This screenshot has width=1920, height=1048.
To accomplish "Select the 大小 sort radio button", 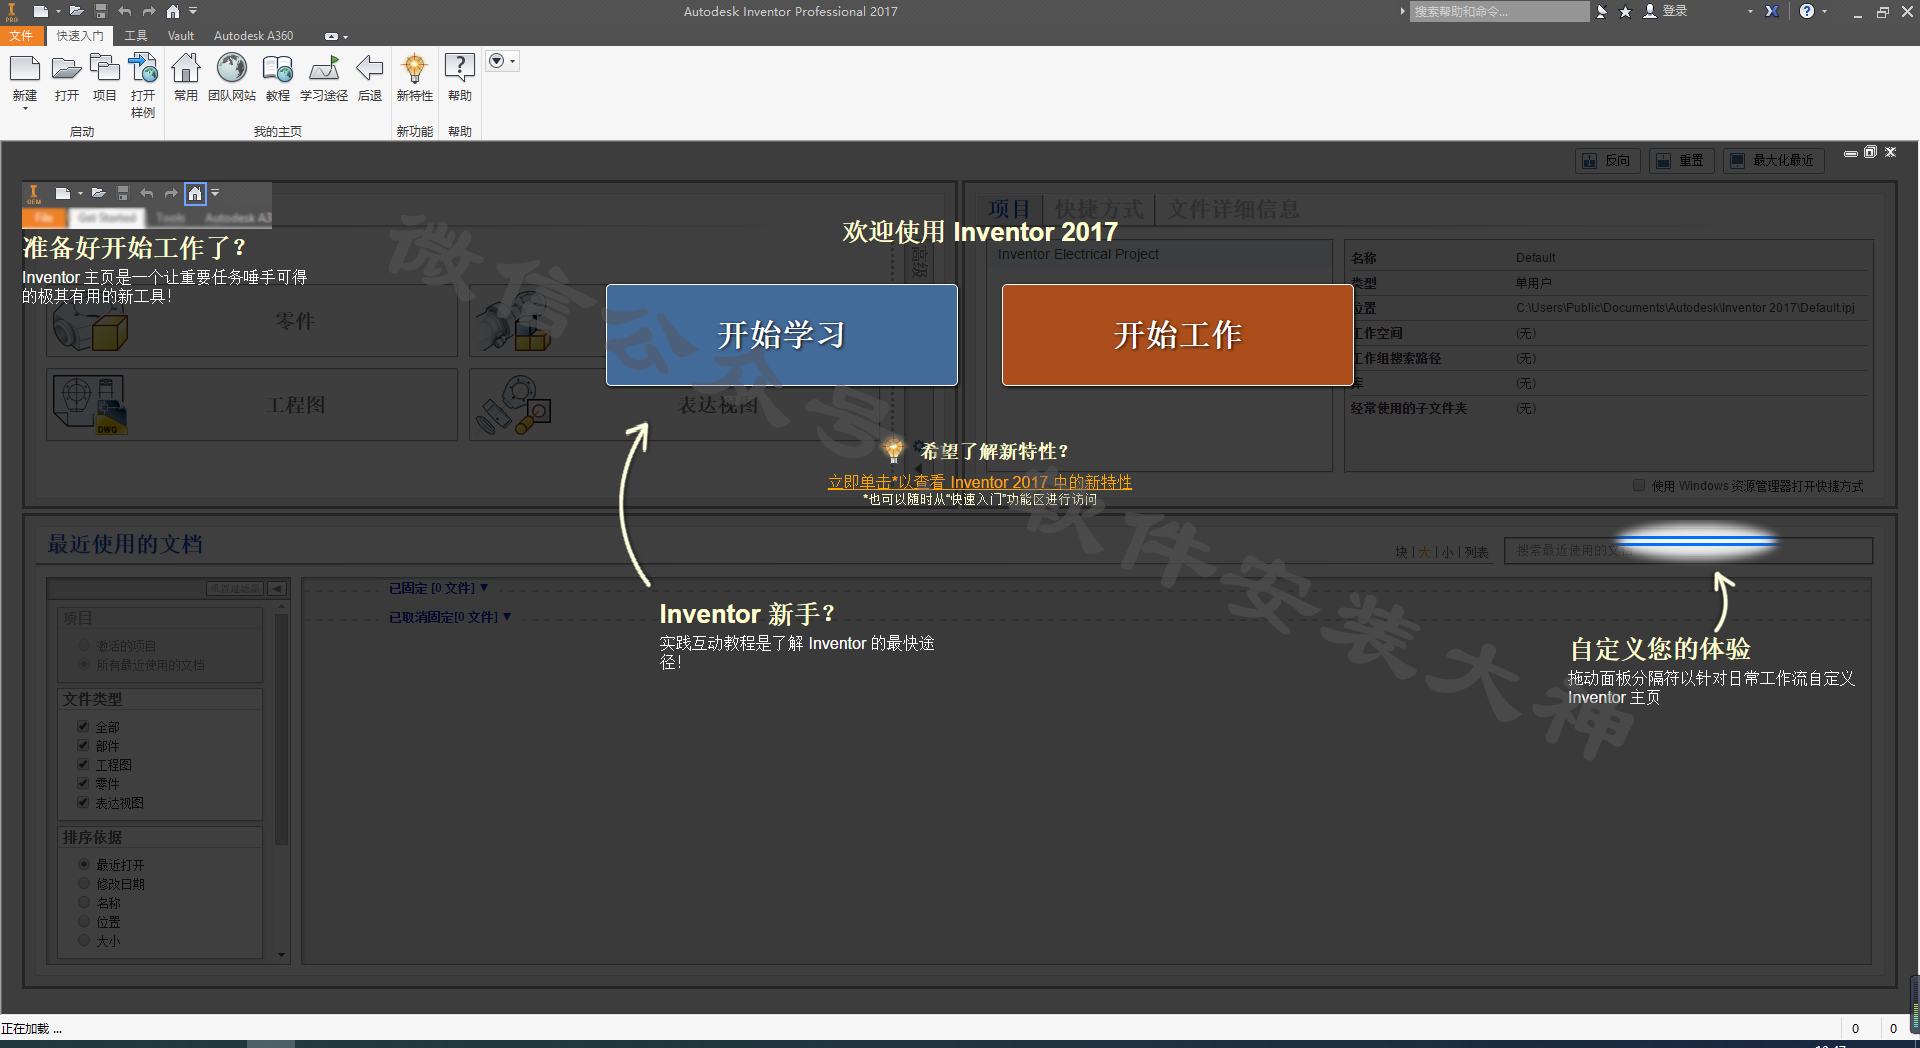I will tap(84, 941).
